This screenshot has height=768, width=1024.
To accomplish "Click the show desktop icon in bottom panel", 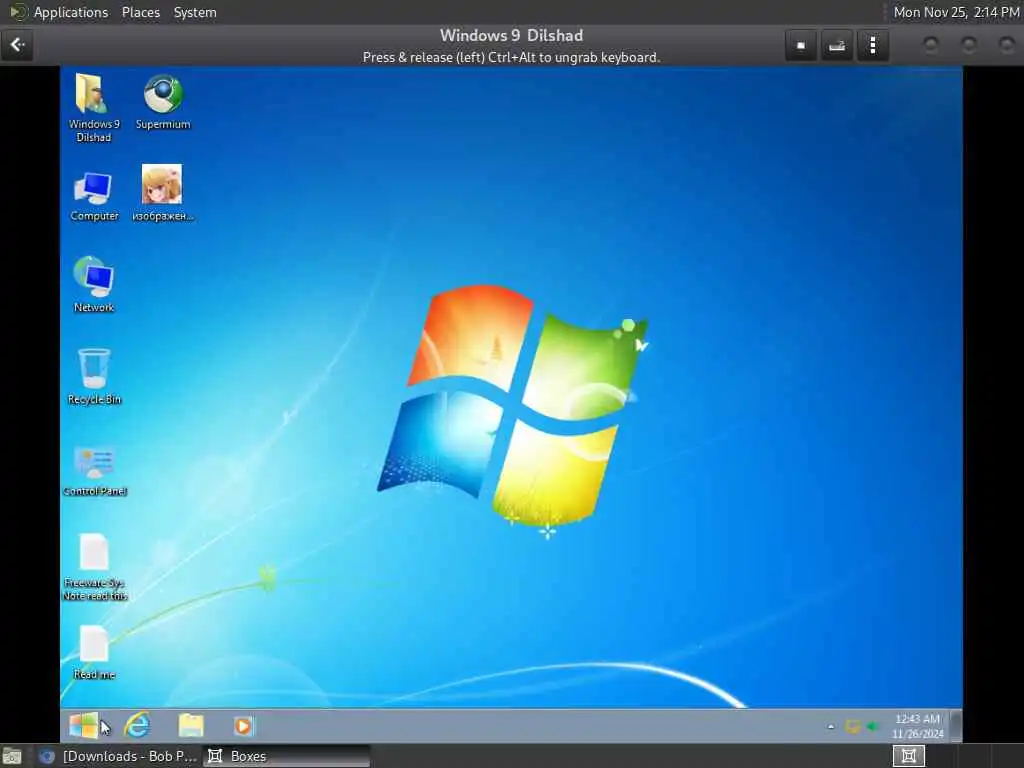I will (x=12, y=756).
